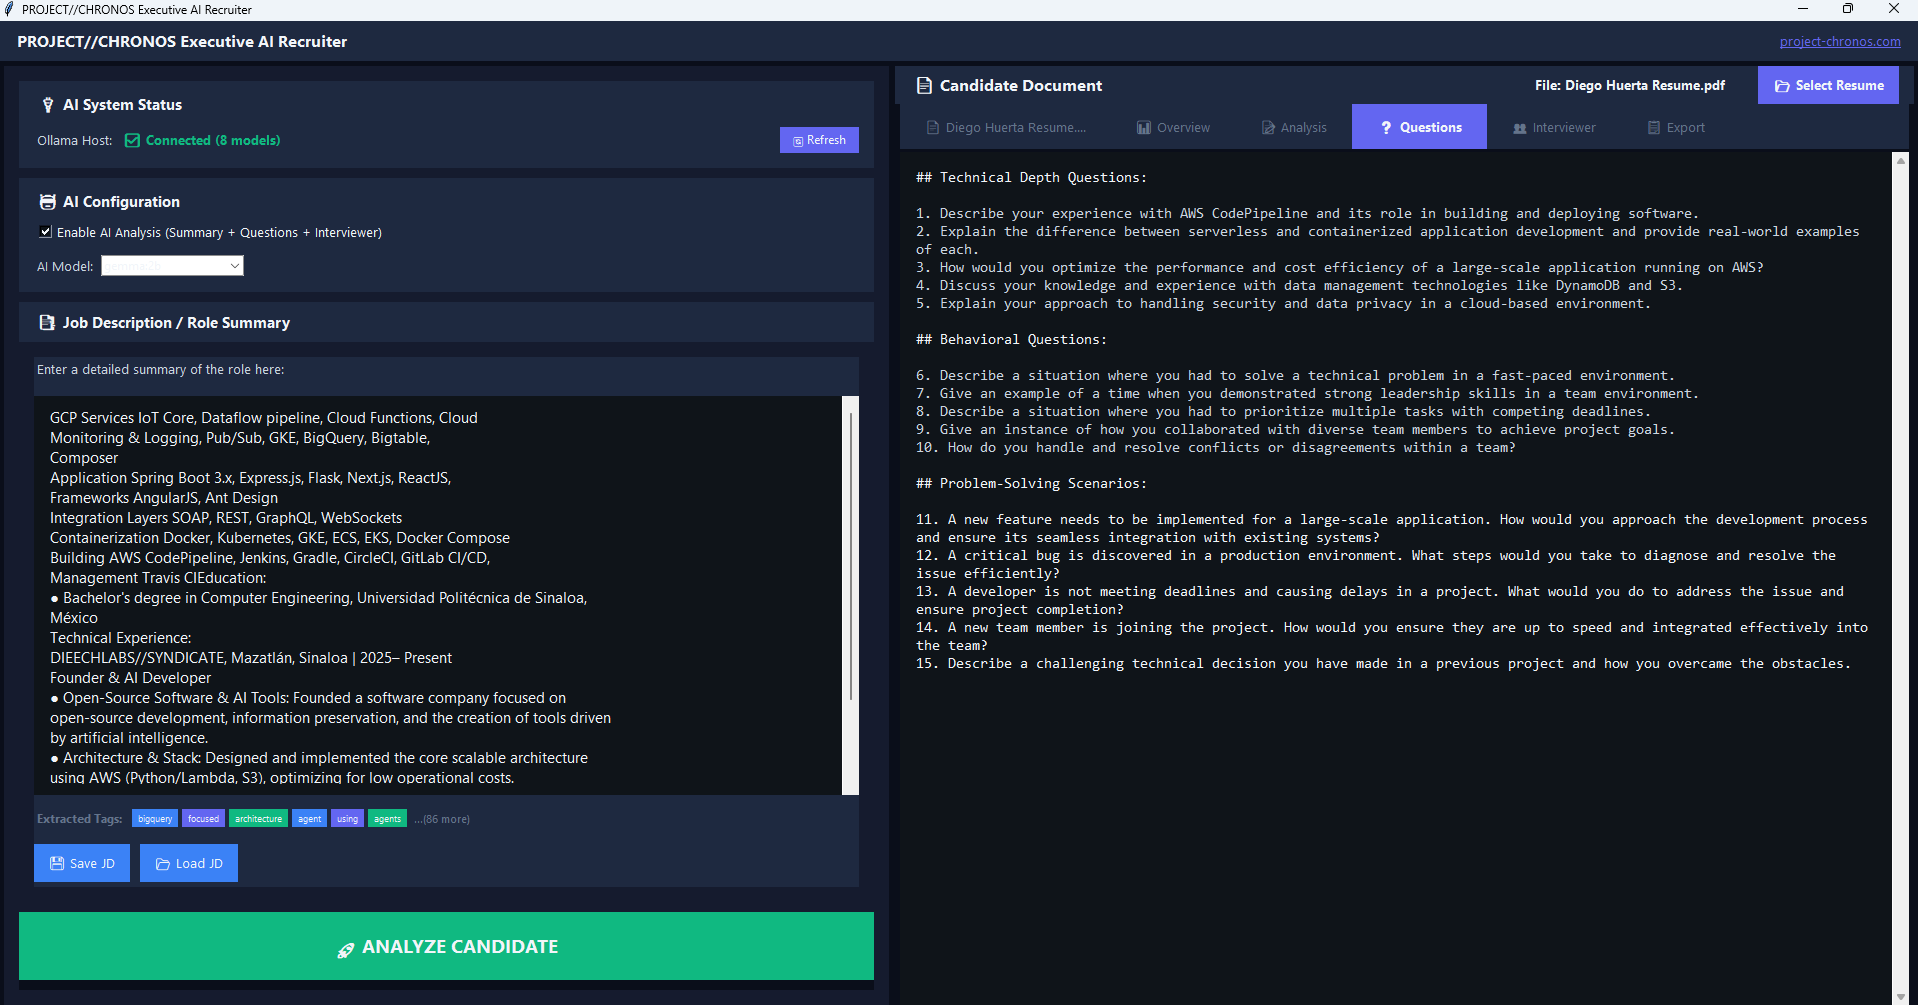Click the folder icon on Select Resume
Image resolution: width=1918 pixels, height=1005 pixels.
click(x=1781, y=85)
